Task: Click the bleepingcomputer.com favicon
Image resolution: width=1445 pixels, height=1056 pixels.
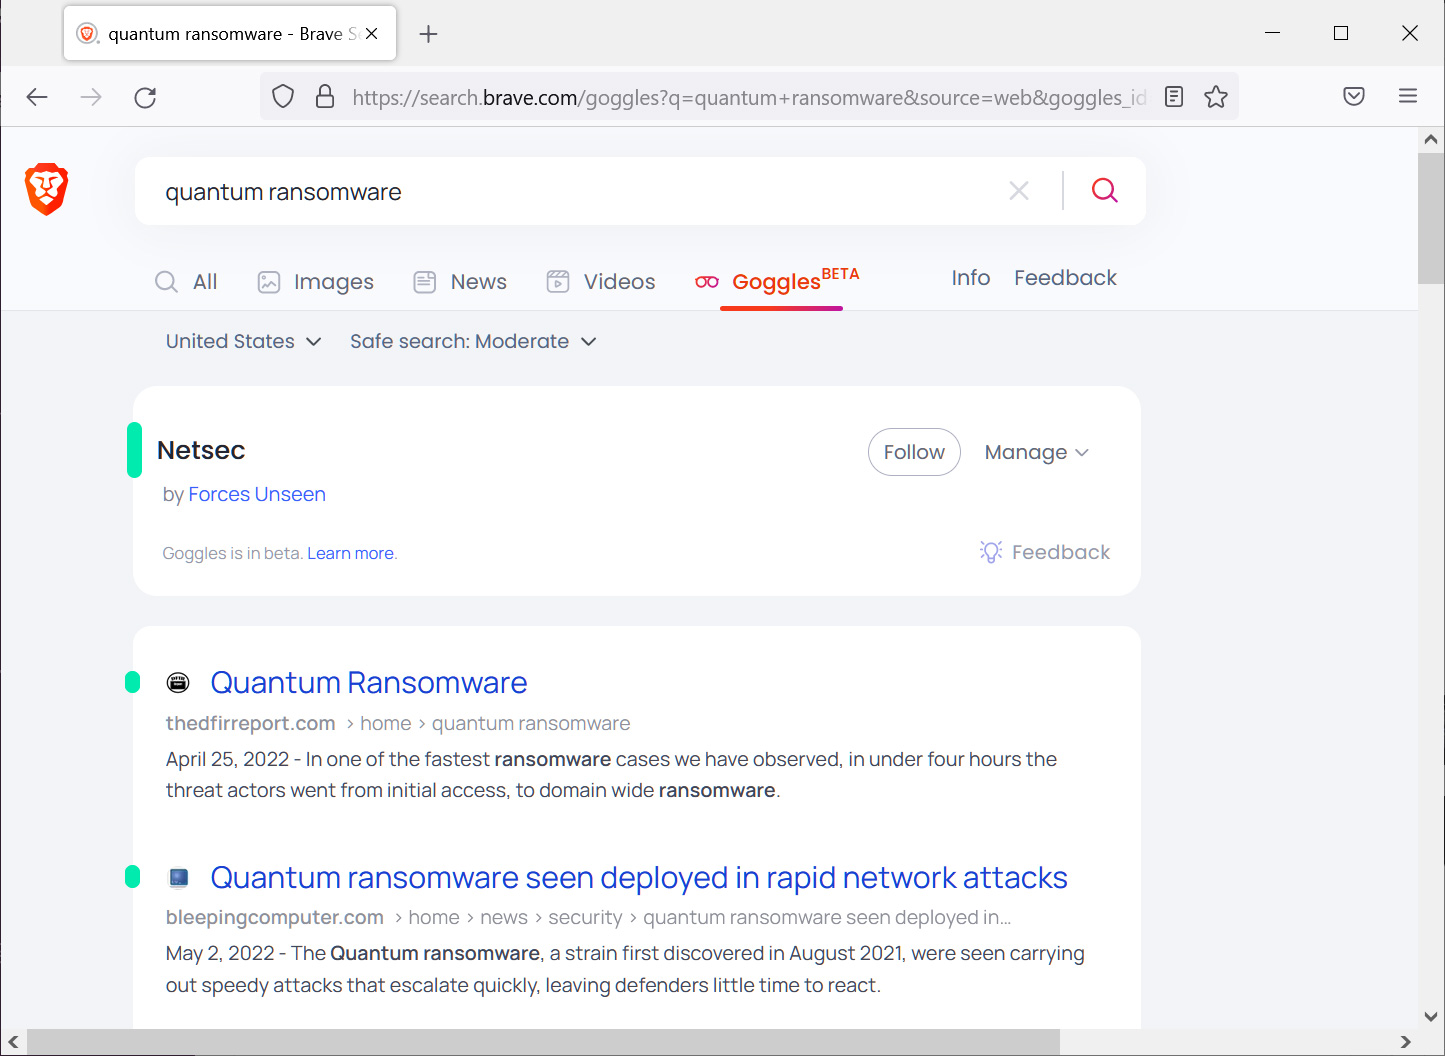Action: pos(178,878)
